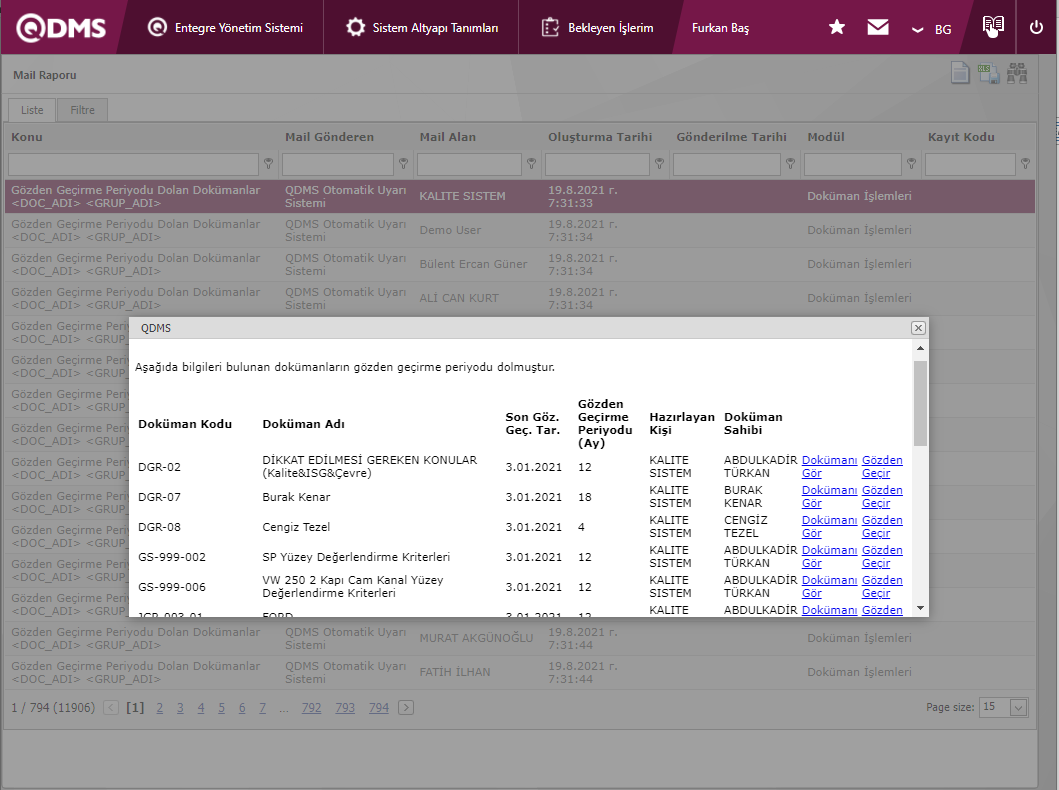Click the blank document icon in toolbar
This screenshot has height=790, width=1059.
(959, 74)
